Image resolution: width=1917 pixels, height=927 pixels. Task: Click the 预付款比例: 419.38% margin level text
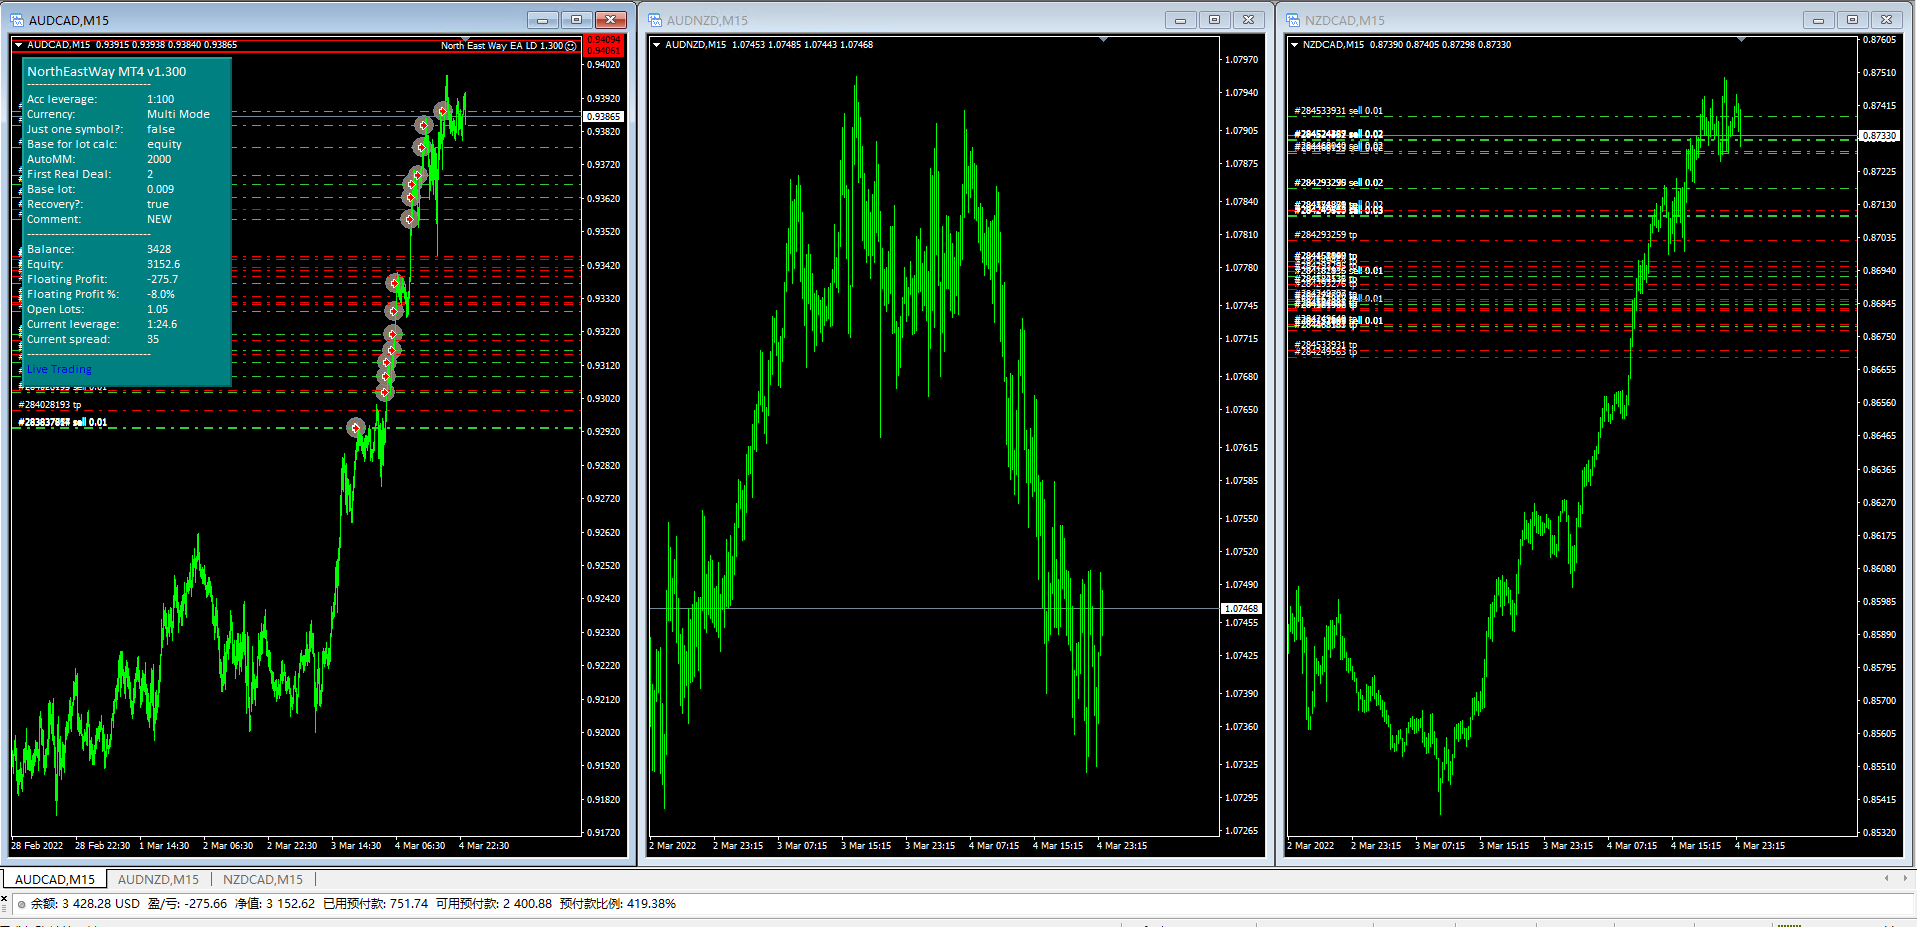(x=618, y=904)
